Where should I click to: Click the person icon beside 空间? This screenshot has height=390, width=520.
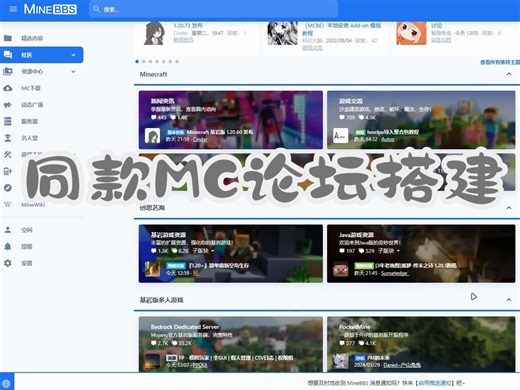tap(8, 230)
